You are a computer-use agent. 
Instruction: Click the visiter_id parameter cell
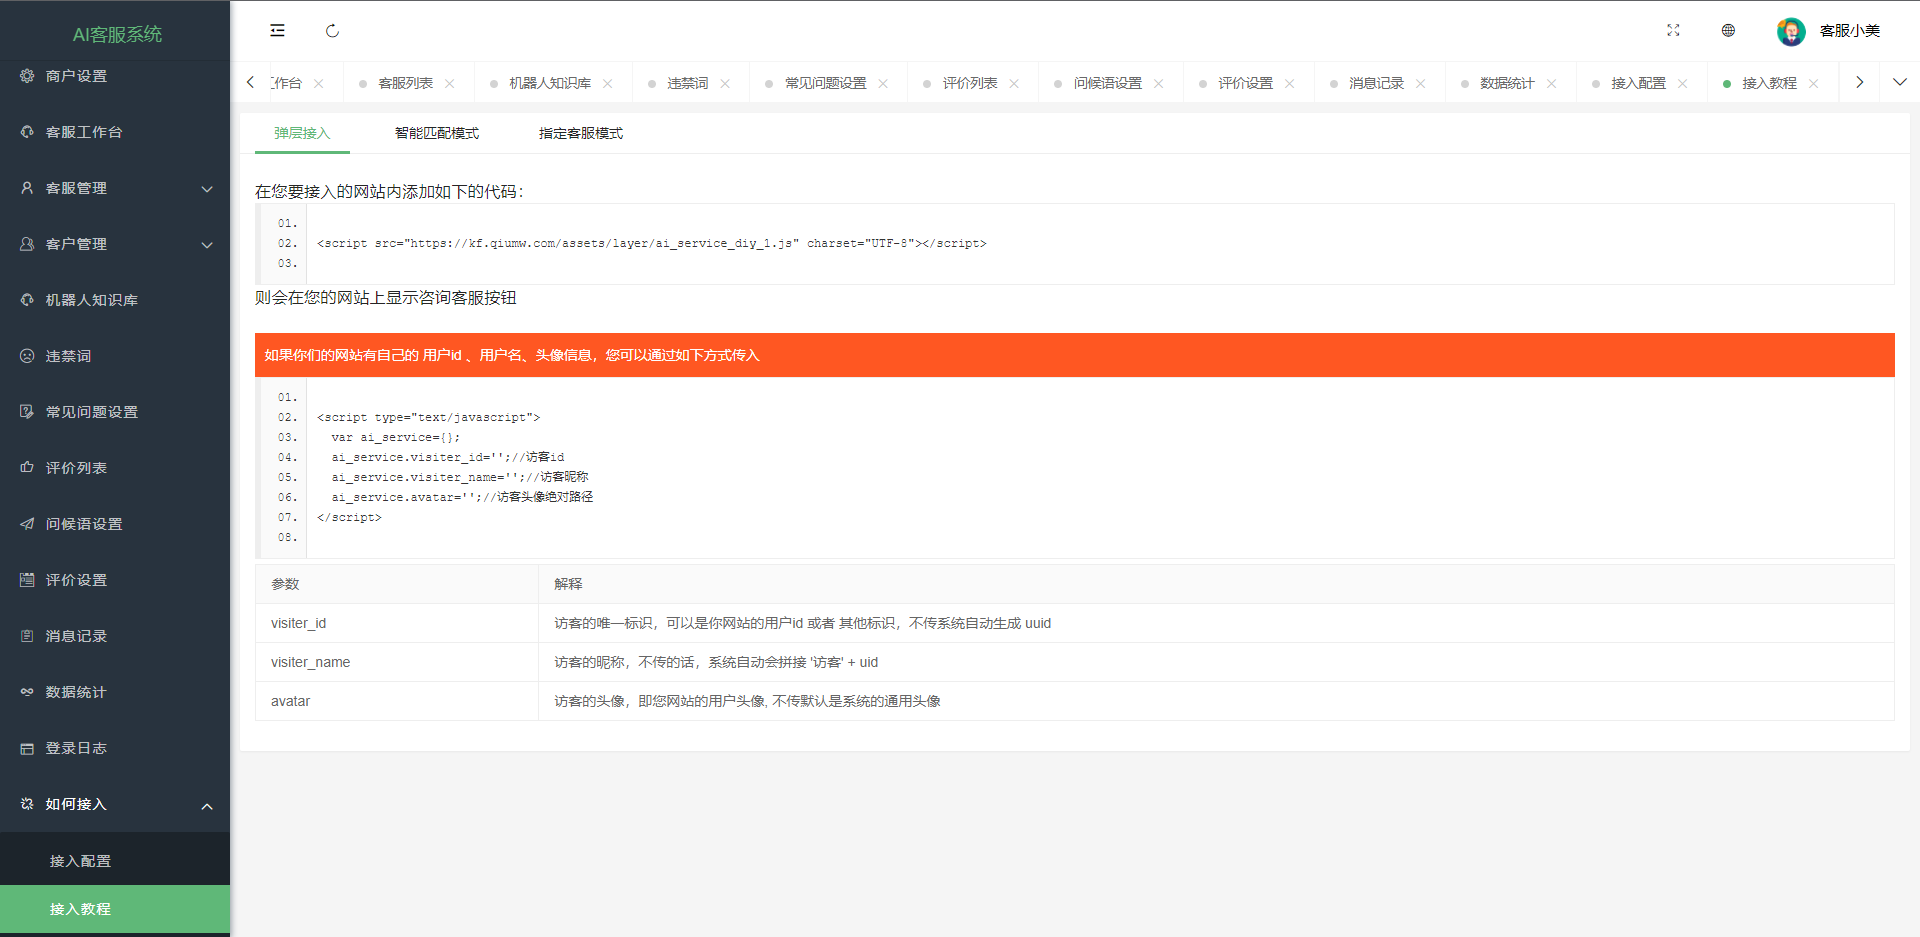click(x=397, y=623)
